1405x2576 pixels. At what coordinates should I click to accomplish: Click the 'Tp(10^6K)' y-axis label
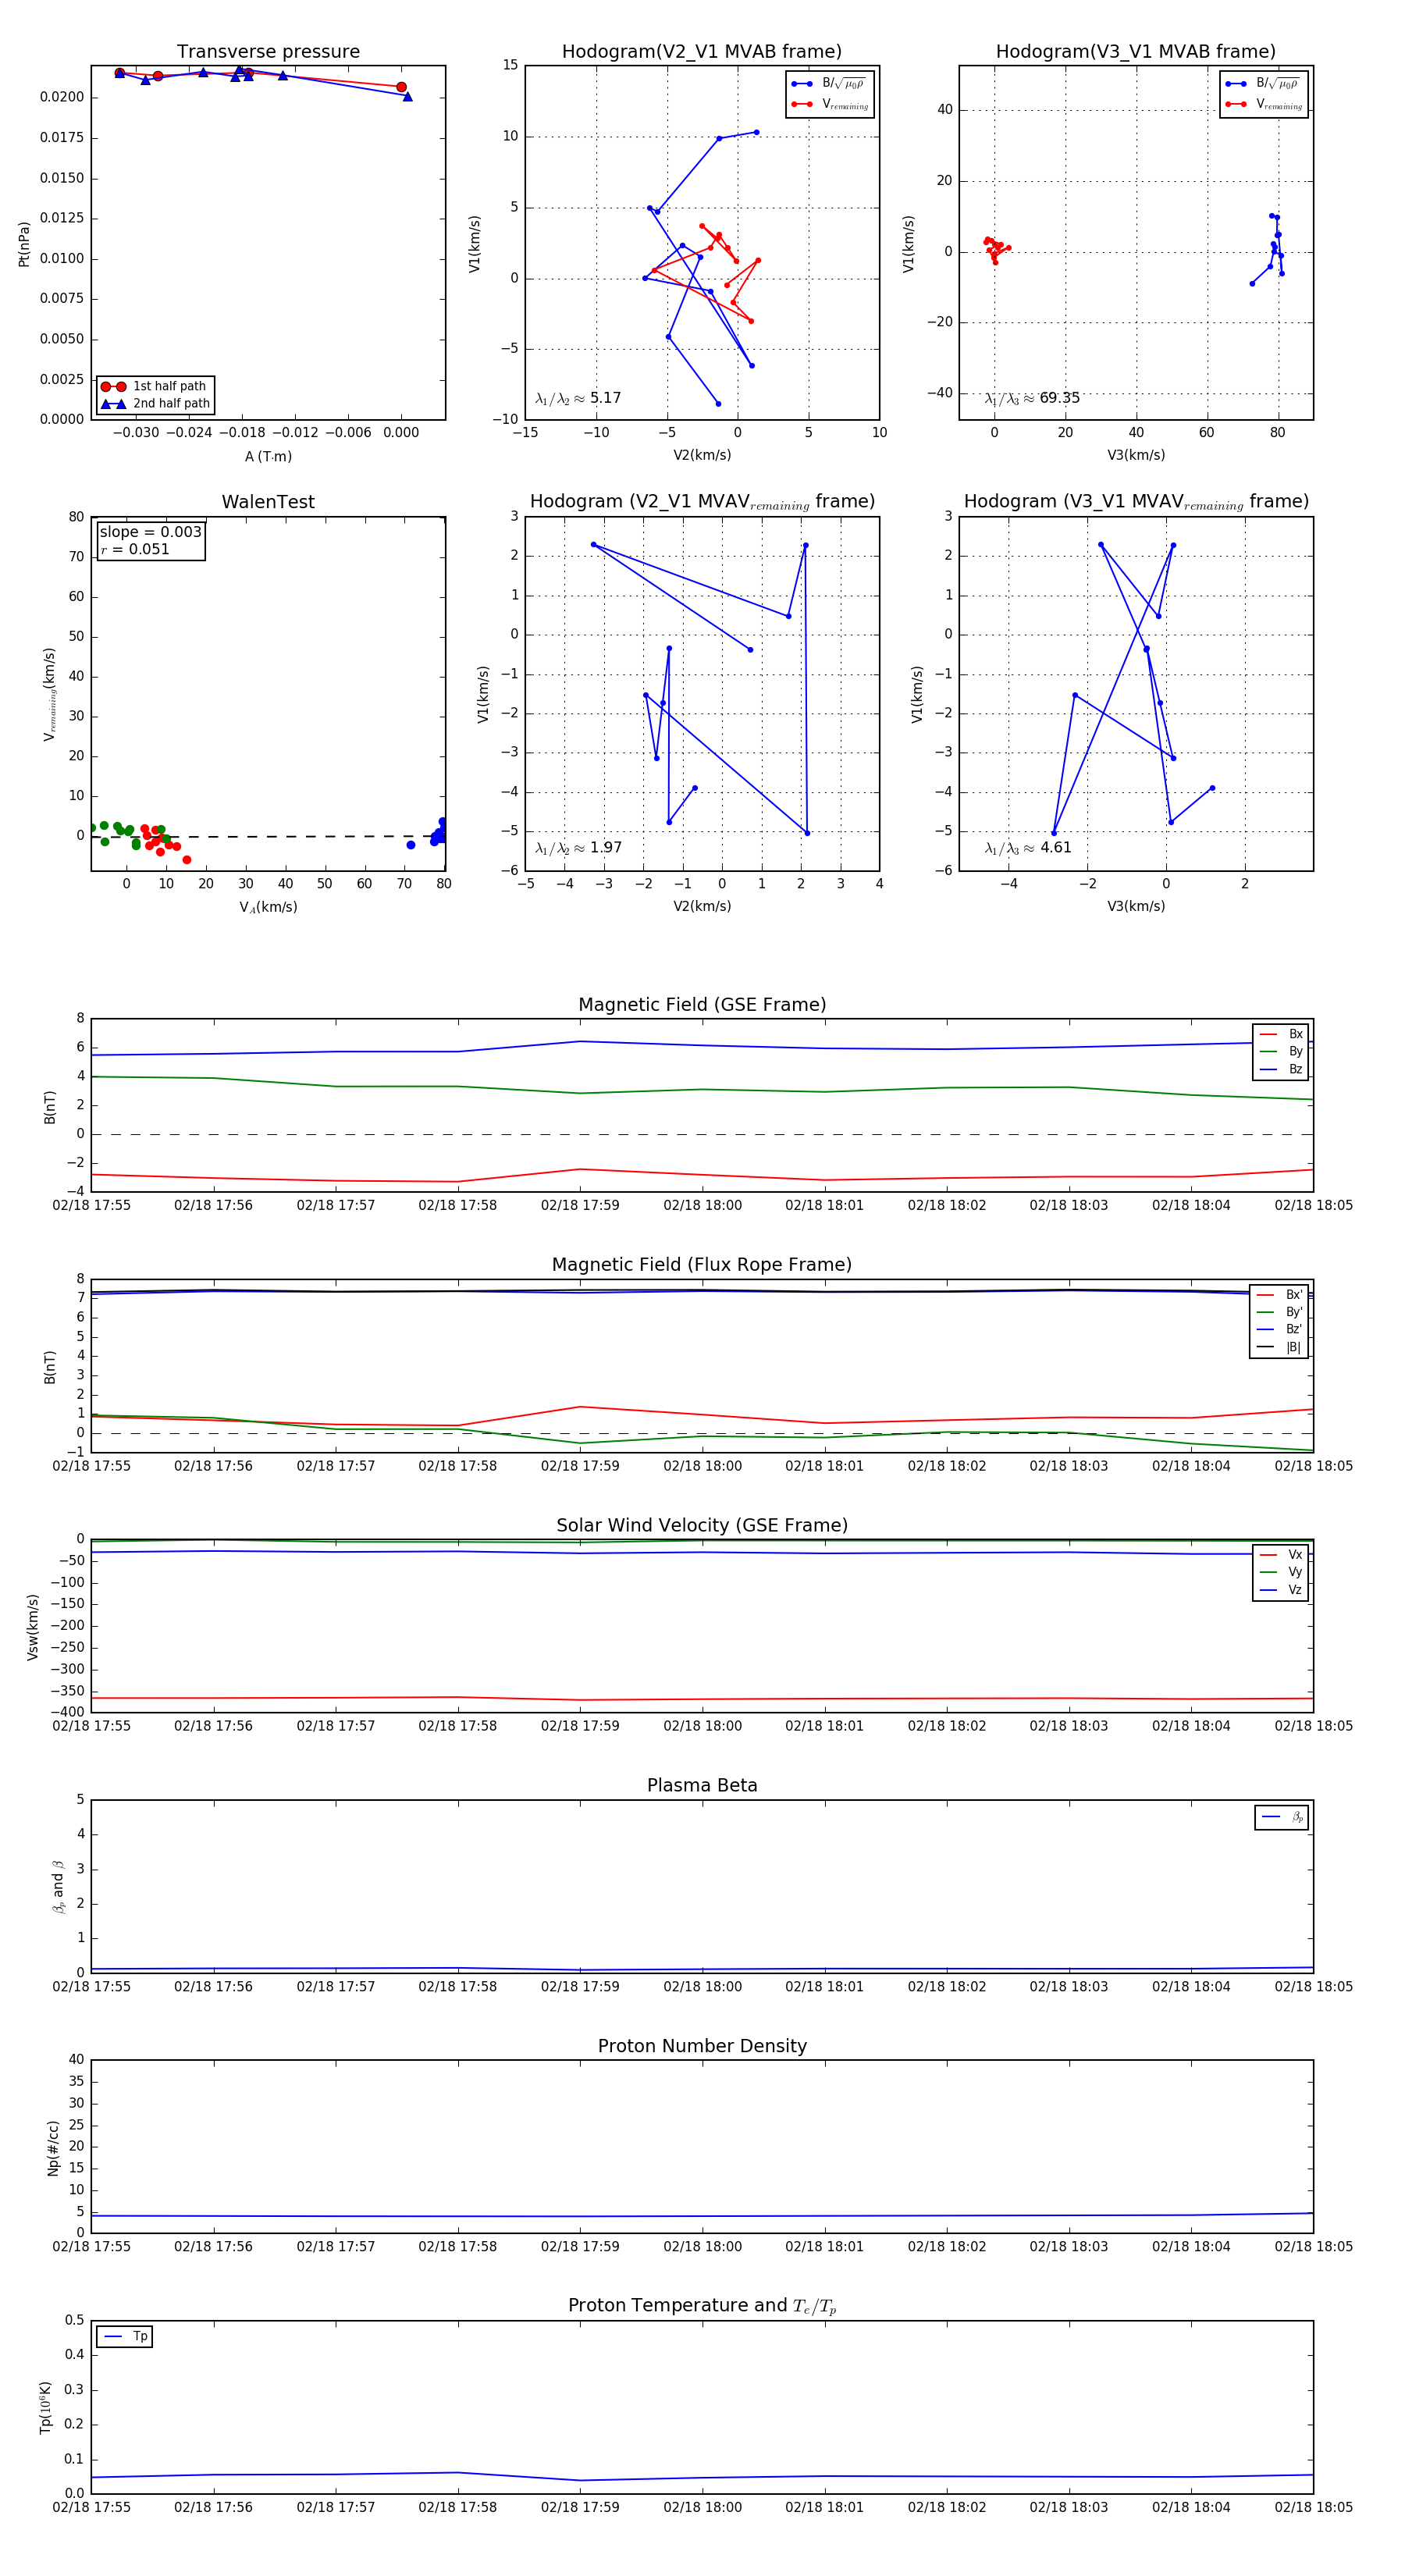(x=45, y=2407)
